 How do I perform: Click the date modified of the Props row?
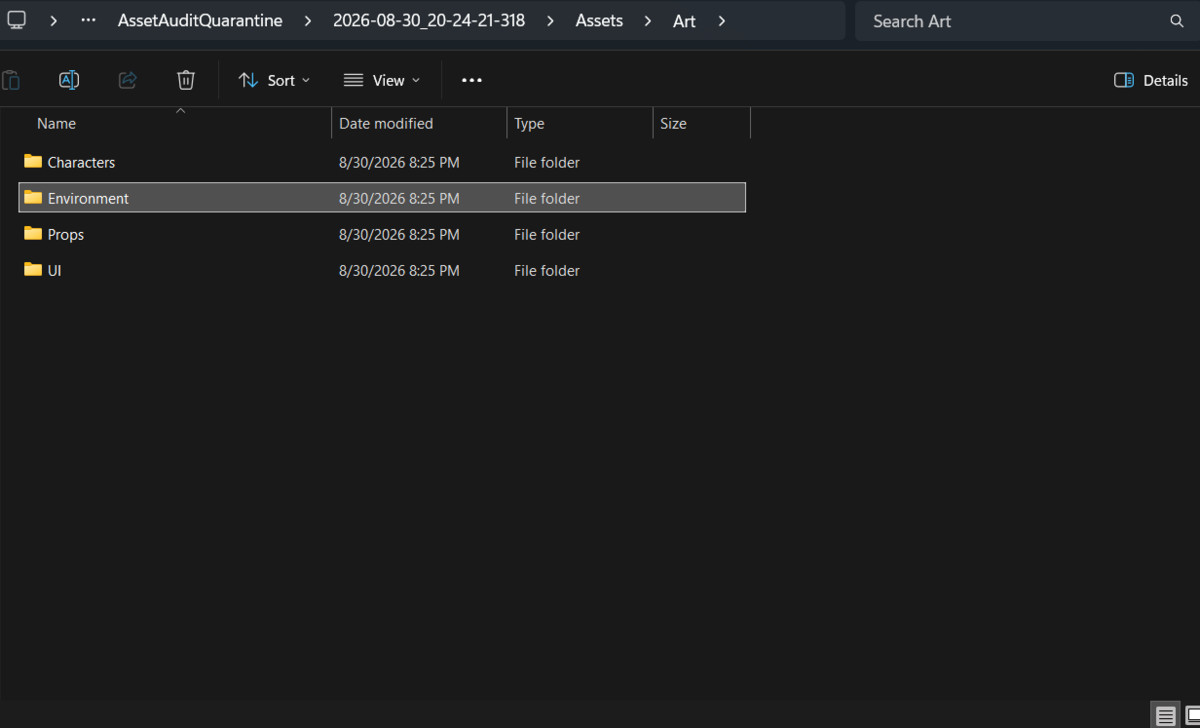(399, 234)
